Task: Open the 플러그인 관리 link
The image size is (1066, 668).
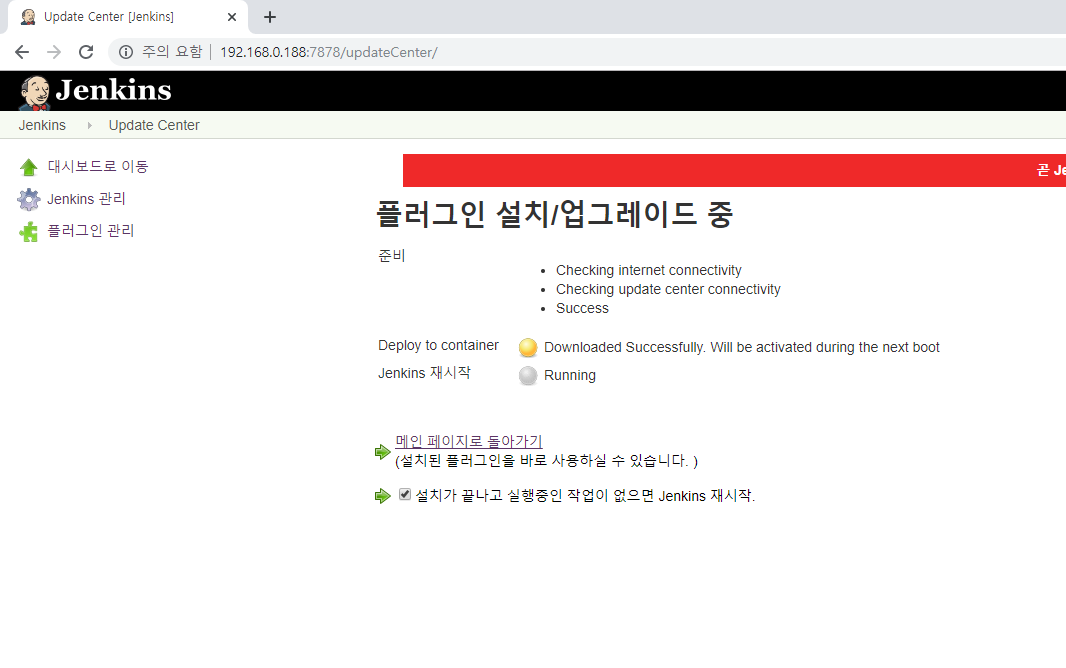Action: [x=90, y=231]
